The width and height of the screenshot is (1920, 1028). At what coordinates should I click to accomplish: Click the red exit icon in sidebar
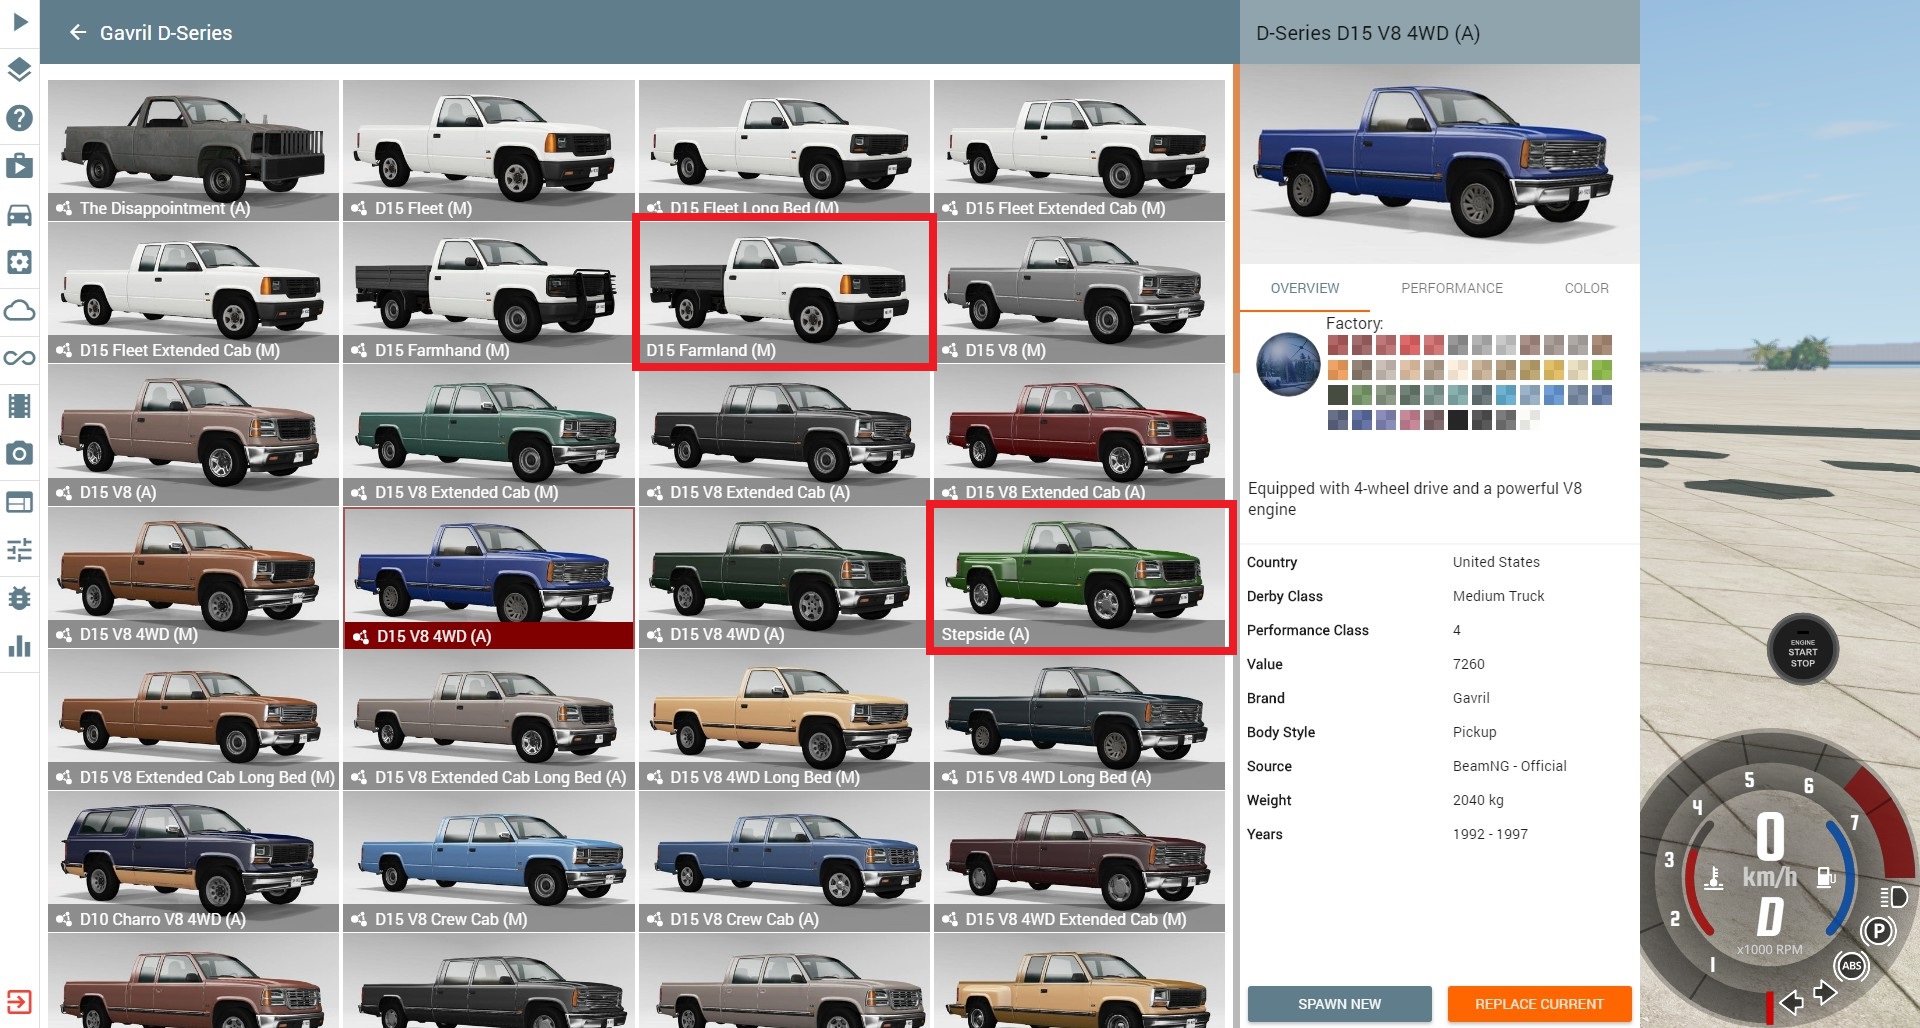[20, 1002]
